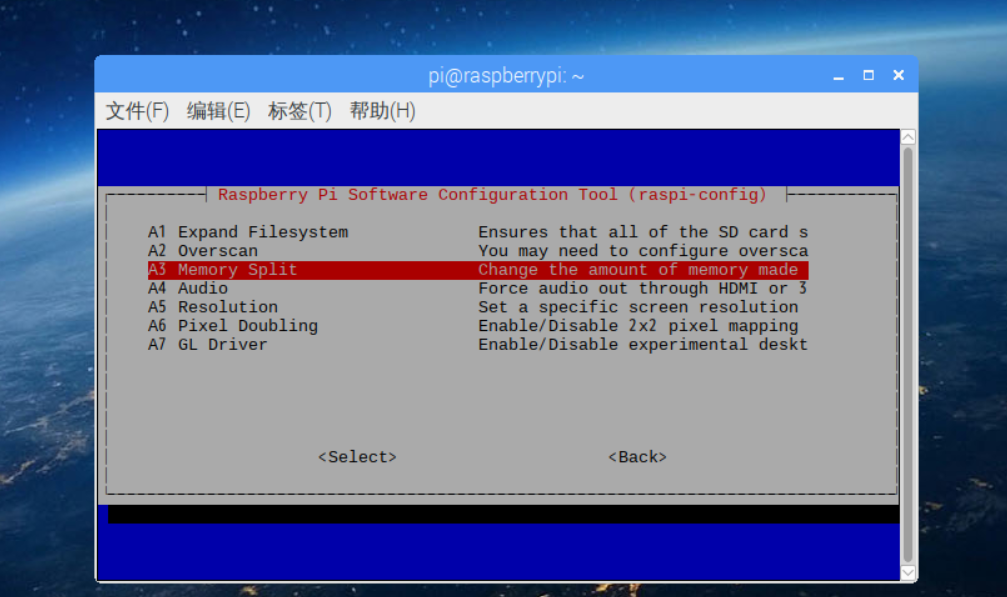
Task: Open the 文件(F) menu
Action: point(137,111)
